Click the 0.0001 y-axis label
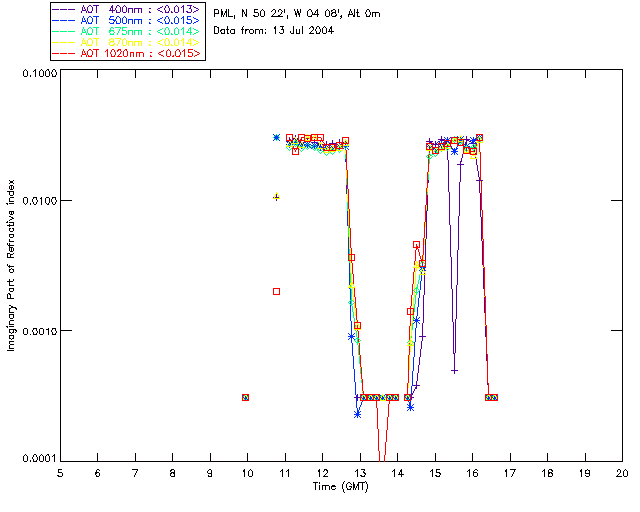This screenshot has width=640, height=512. coord(39,459)
